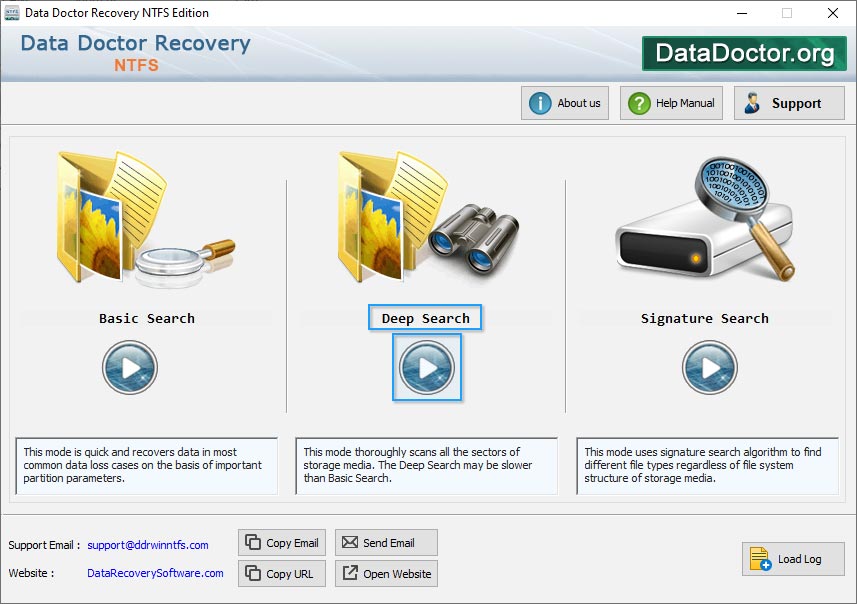Image resolution: width=857 pixels, height=604 pixels.
Task: Click the Data Doctor Recovery NTFS heading
Action: tap(136, 52)
